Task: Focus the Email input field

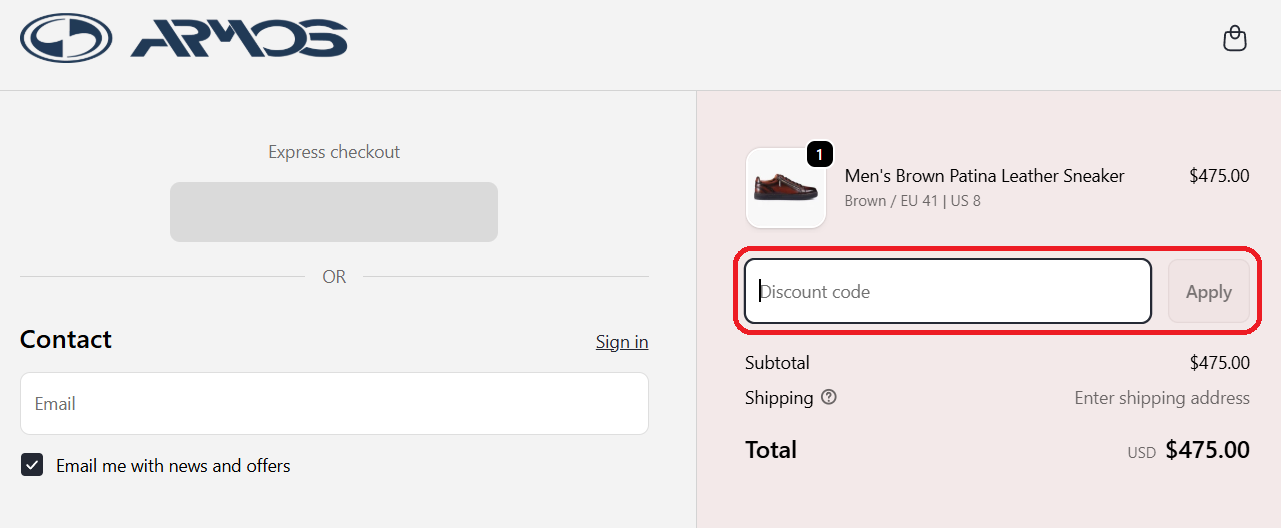Action: click(x=334, y=404)
